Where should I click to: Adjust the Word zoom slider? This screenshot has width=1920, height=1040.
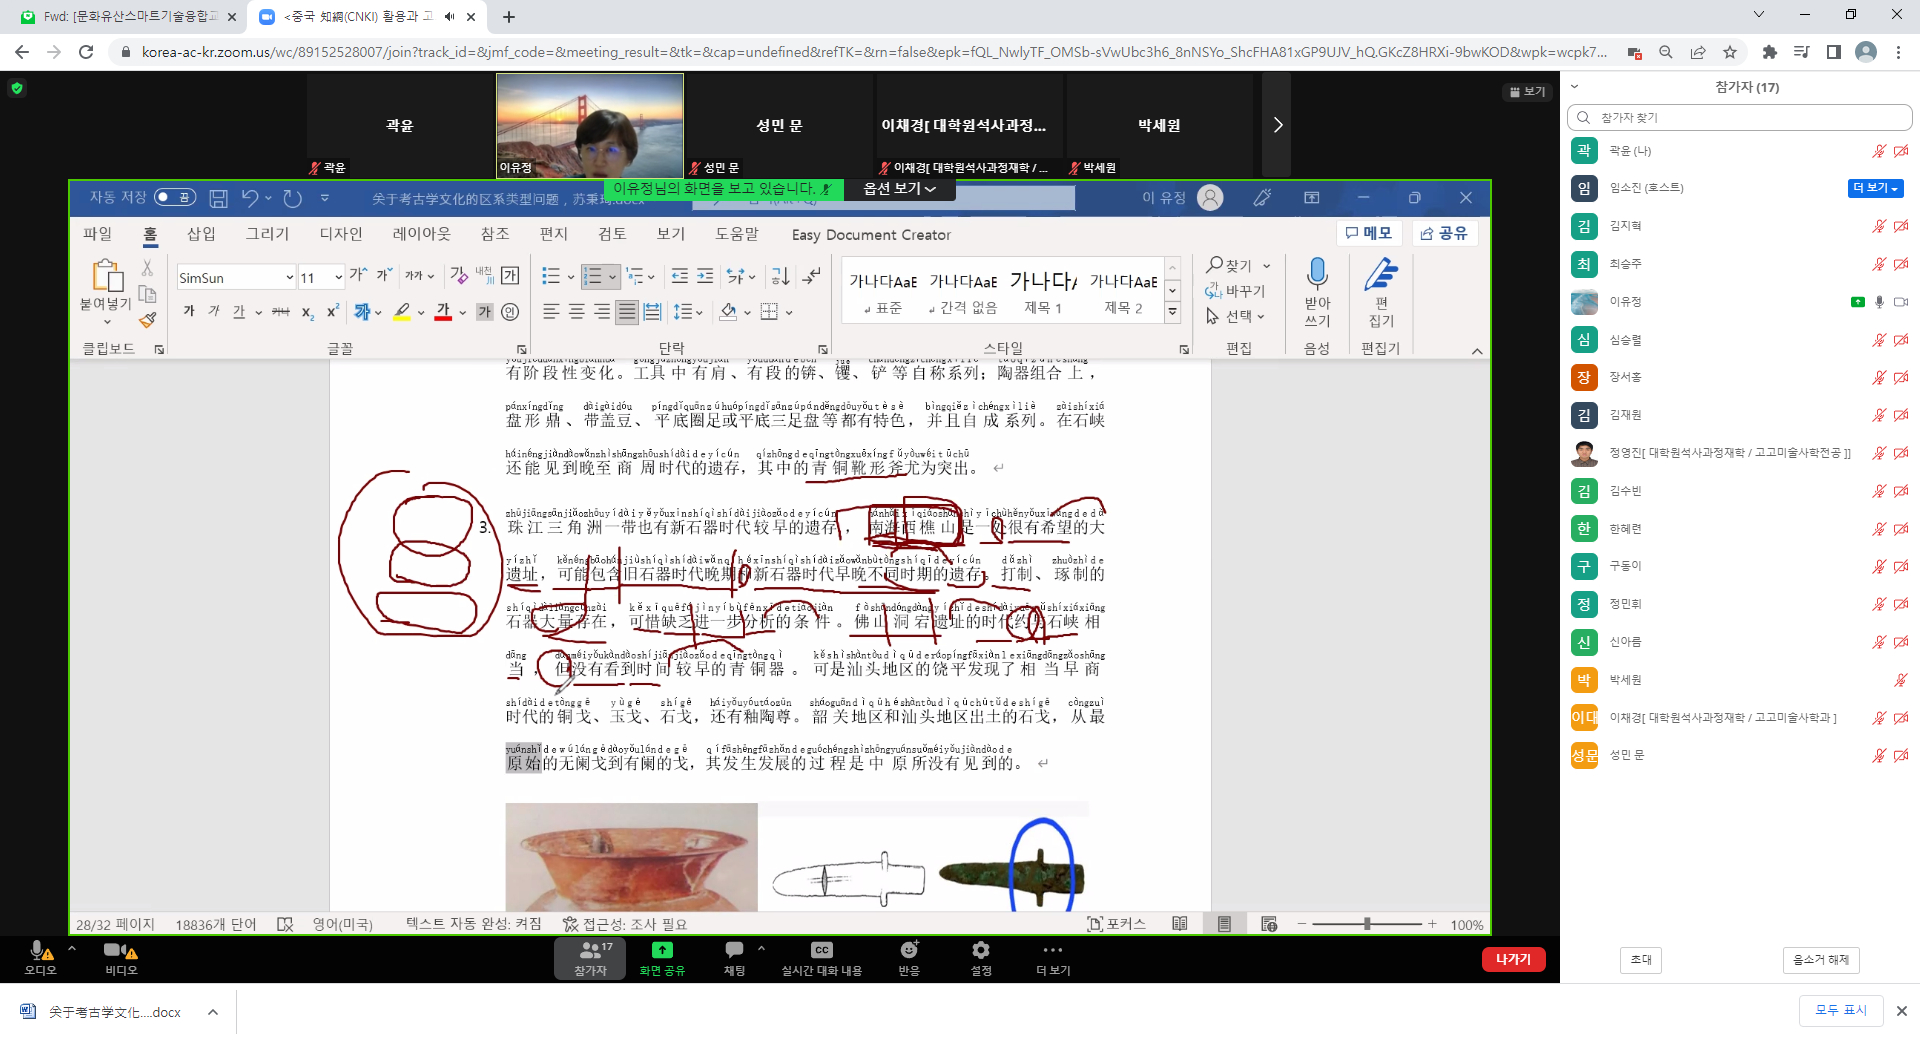point(1366,924)
